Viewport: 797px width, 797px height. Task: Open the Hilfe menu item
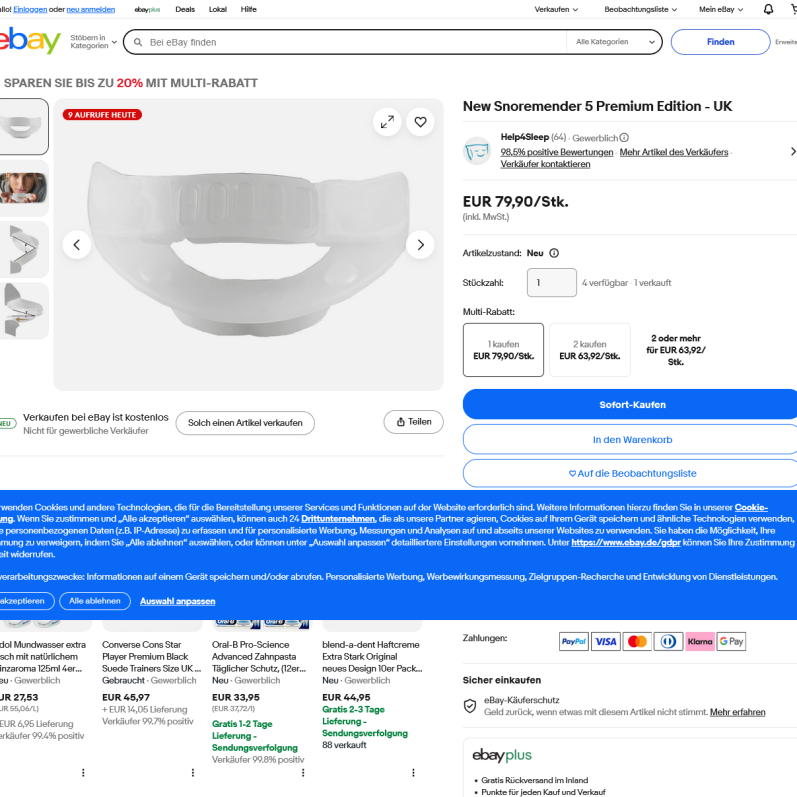click(x=248, y=9)
